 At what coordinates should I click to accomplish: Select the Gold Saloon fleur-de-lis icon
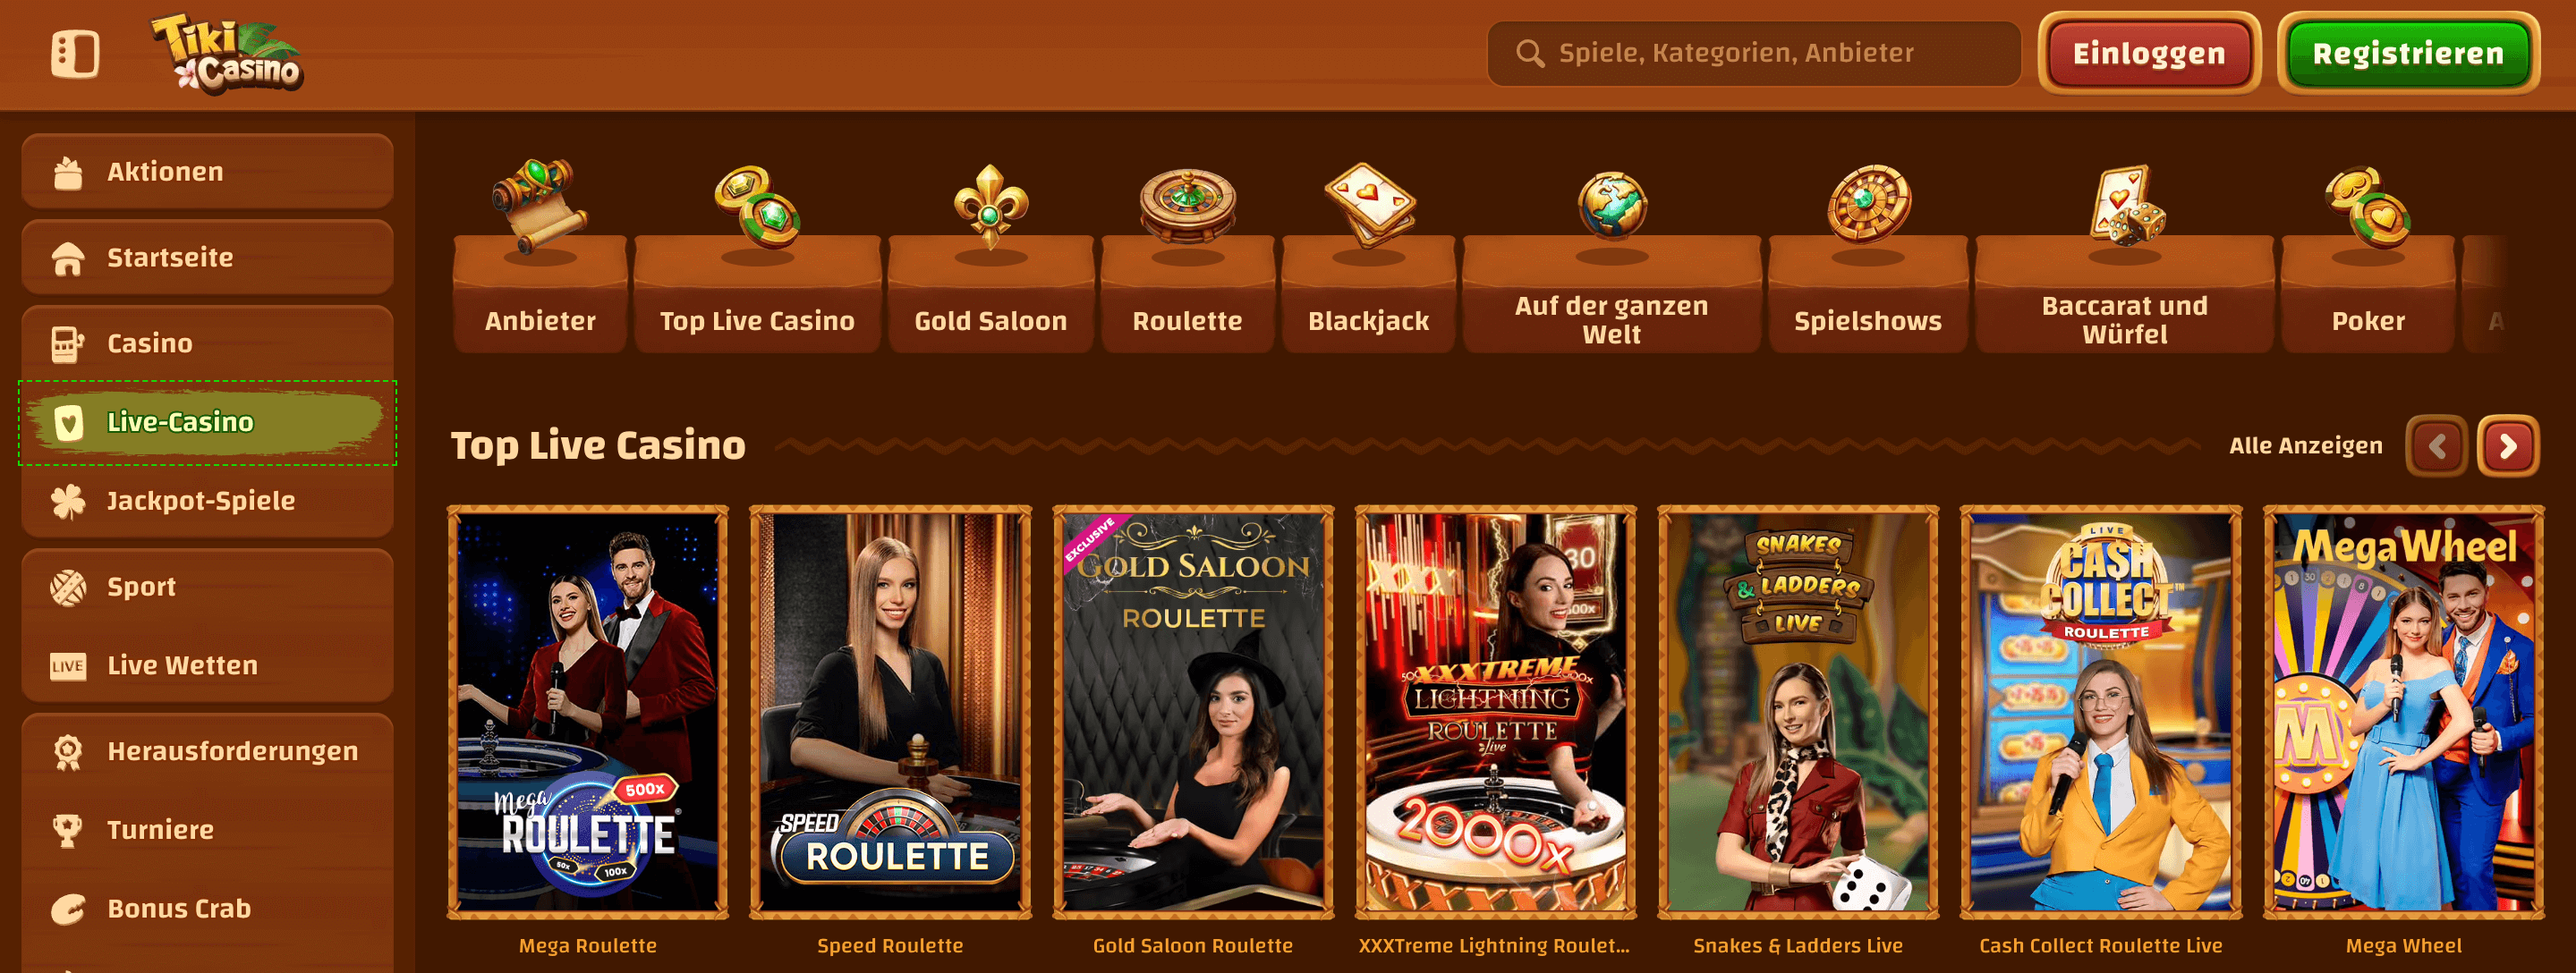(990, 205)
